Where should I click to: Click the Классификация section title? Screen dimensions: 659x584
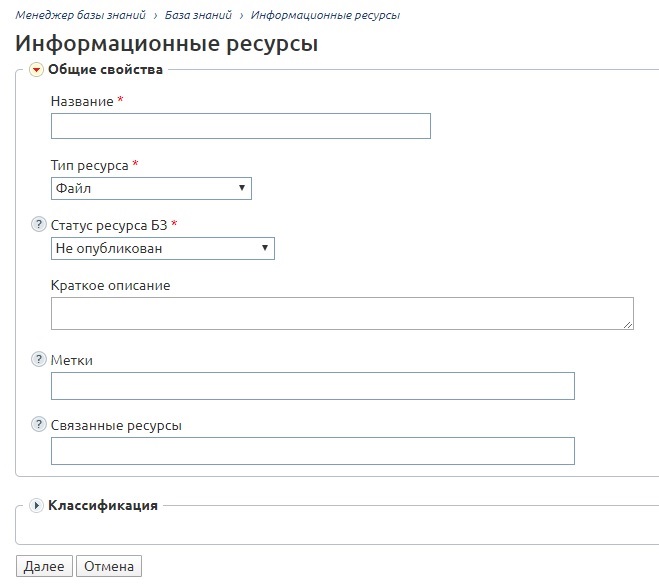tap(103, 505)
